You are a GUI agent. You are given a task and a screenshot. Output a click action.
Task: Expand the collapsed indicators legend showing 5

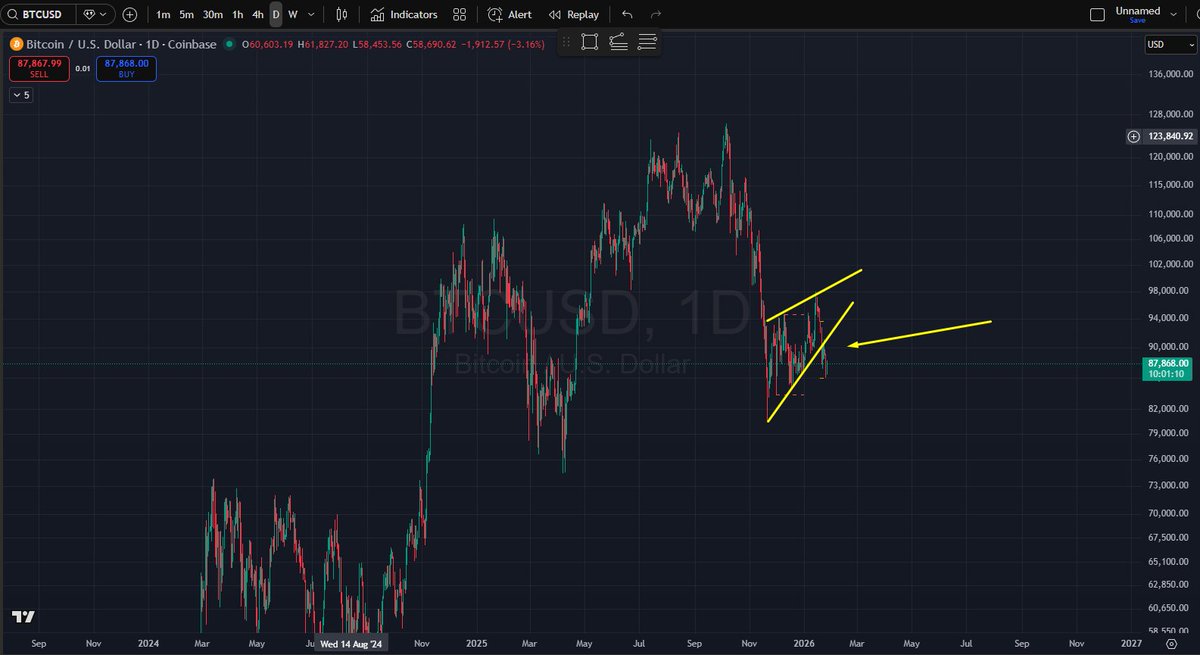(21, 95)
